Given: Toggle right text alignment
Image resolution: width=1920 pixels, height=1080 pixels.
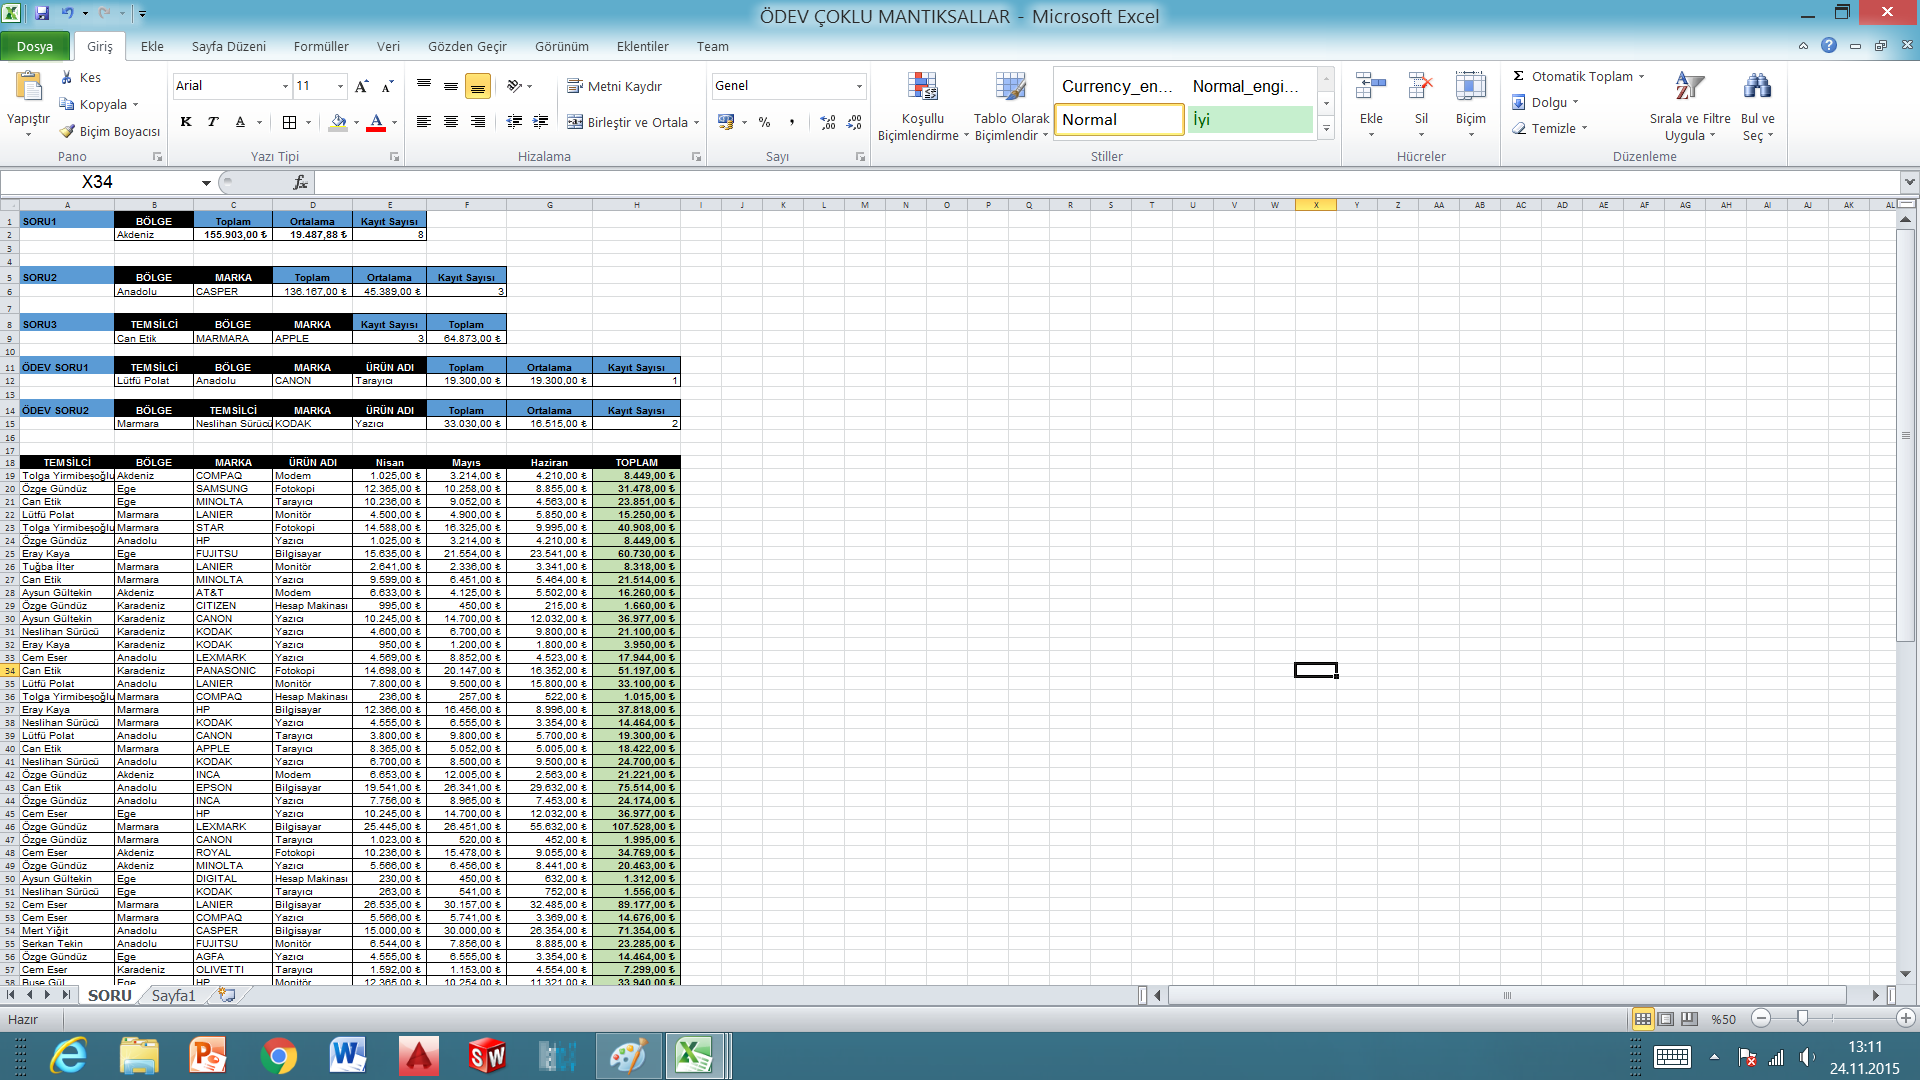Looking at the screenshot, I should pos(478,122).
